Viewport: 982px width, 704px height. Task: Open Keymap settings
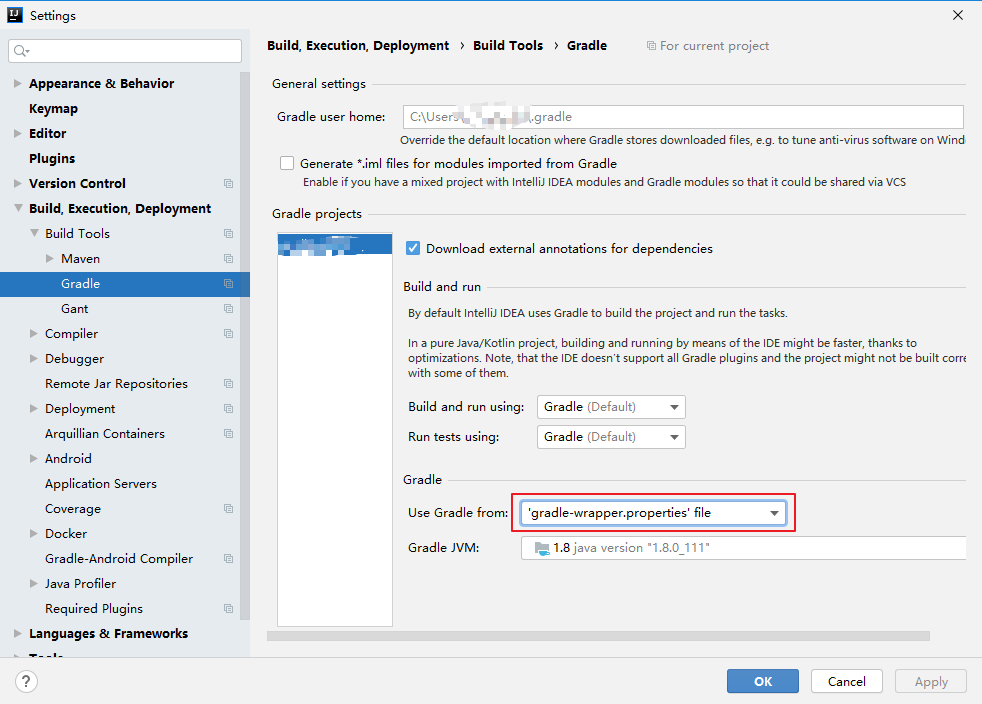click(53, 108)
